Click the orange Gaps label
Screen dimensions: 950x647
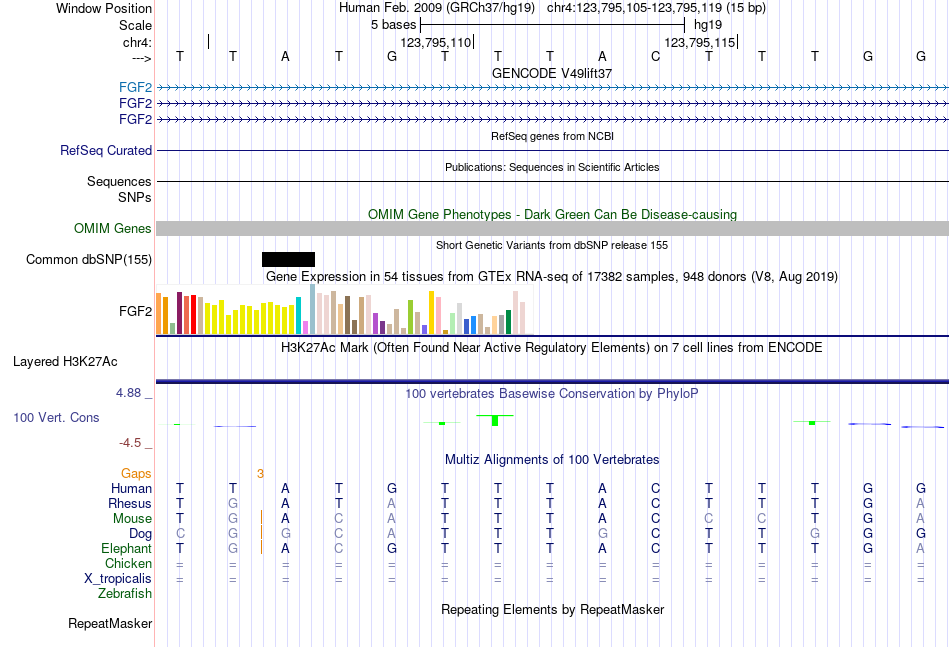click(136, 474)
